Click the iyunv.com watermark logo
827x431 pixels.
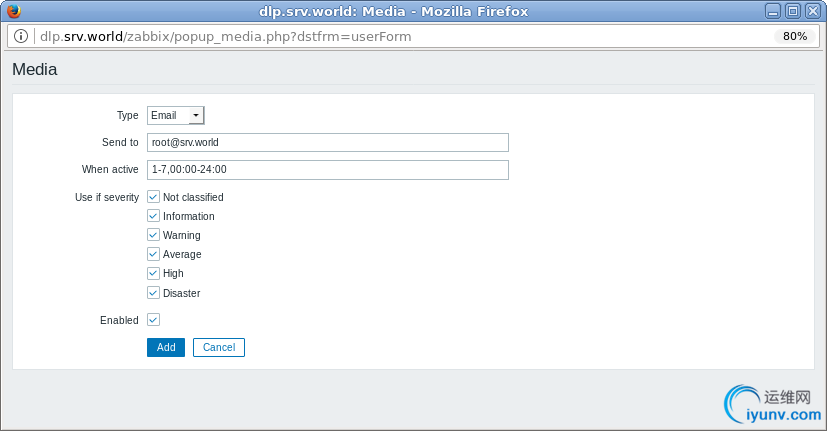772,402
